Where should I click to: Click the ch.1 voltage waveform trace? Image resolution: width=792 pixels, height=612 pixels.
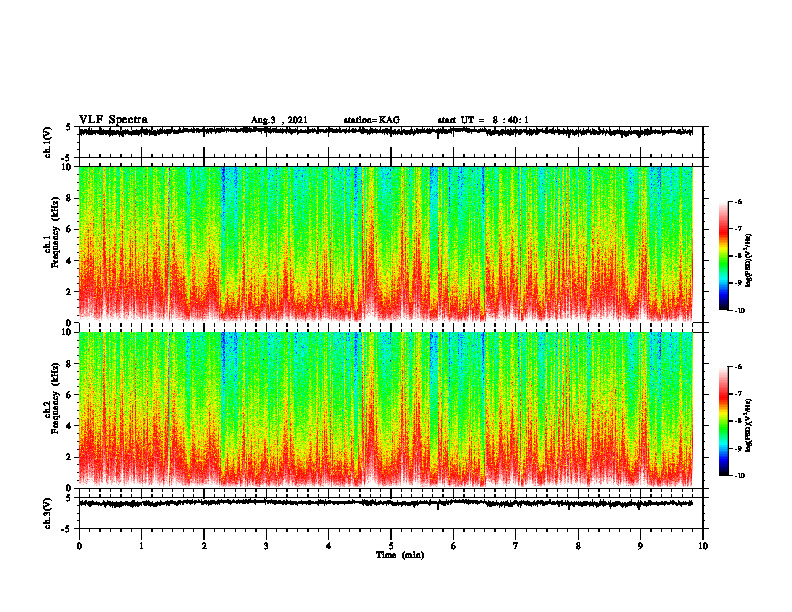pos(385,131)
